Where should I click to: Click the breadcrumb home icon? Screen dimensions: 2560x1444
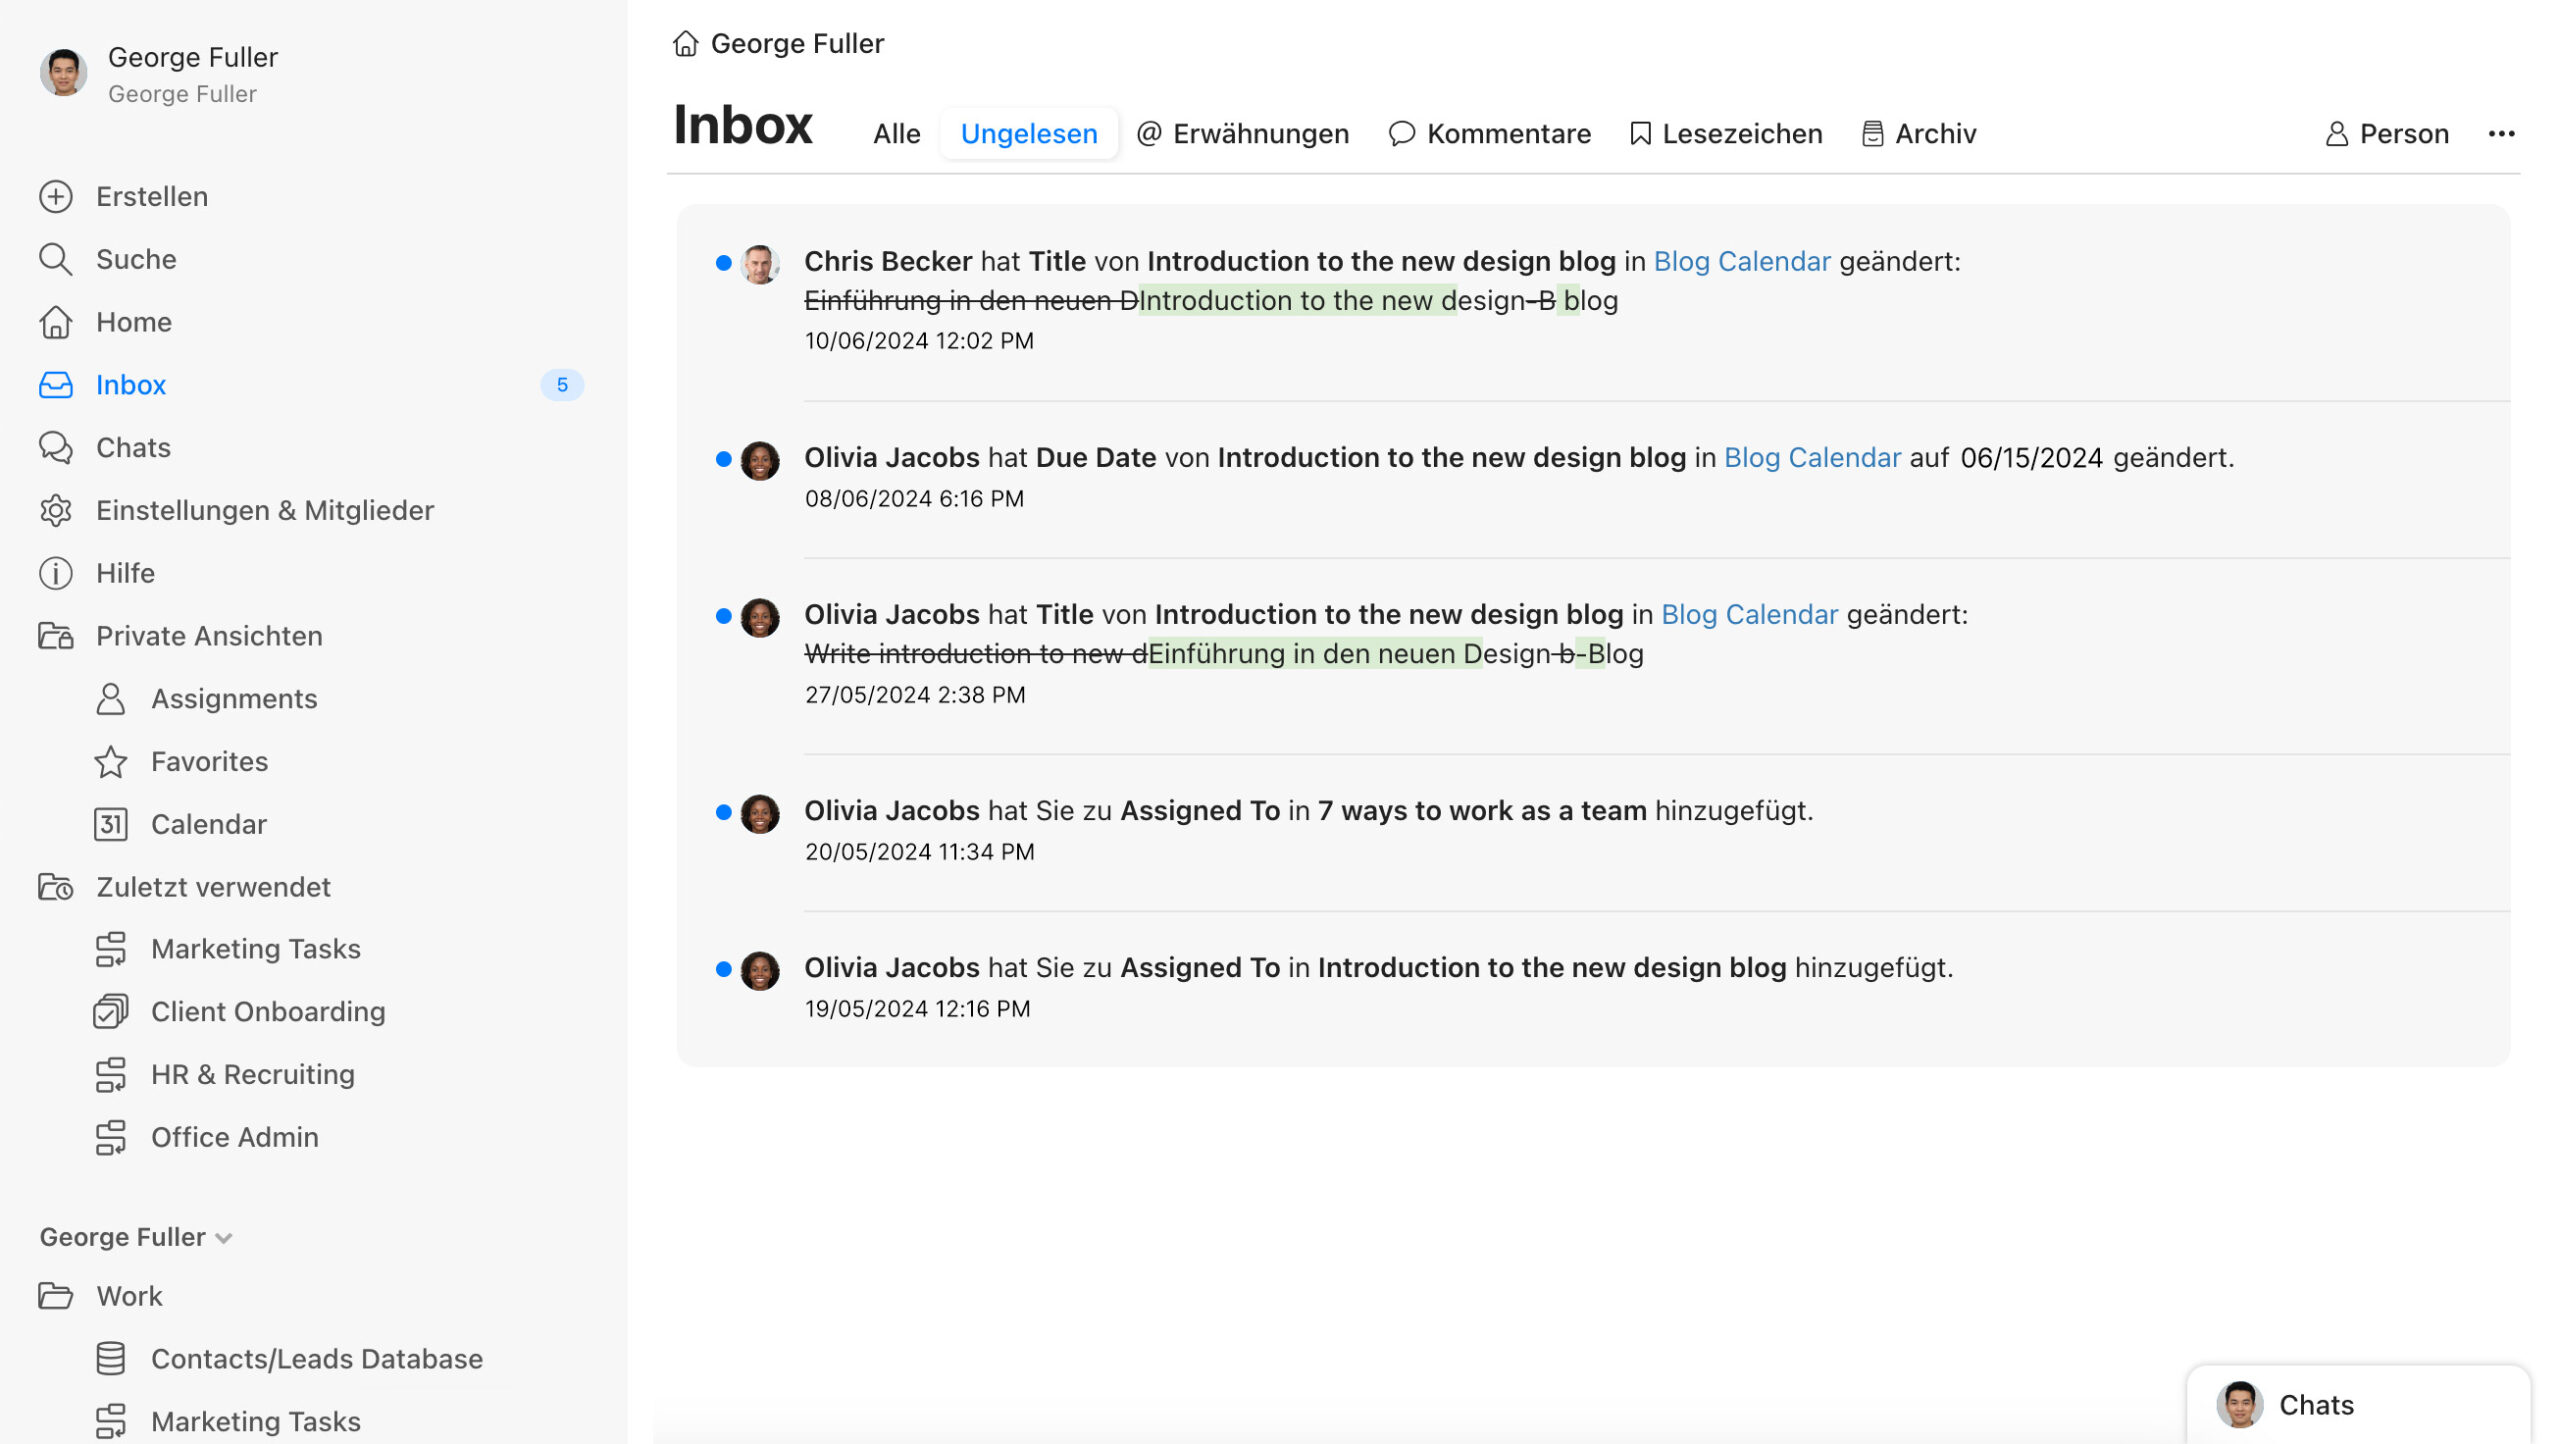click(686, 44)
